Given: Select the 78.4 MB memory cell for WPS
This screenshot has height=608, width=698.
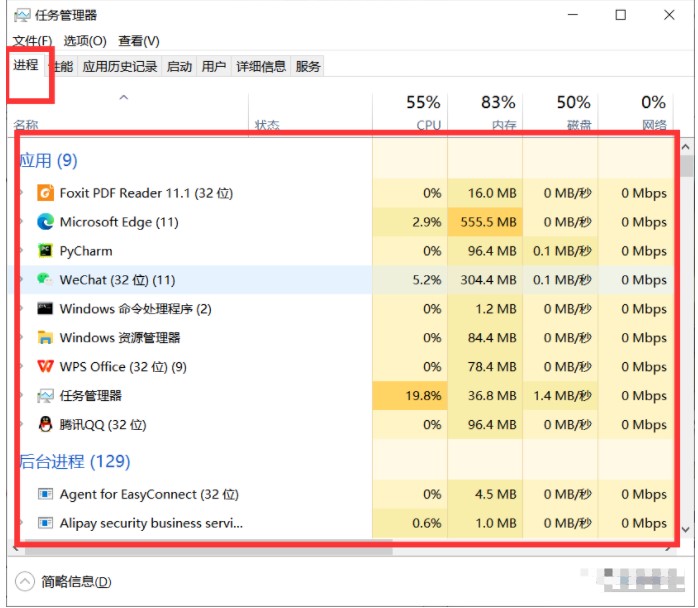Looking at the screenshot, I should coord(485,366).
